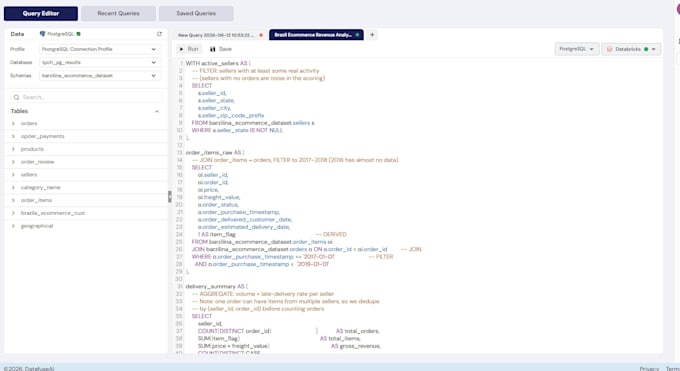Save the current query

tap(221, 49)
